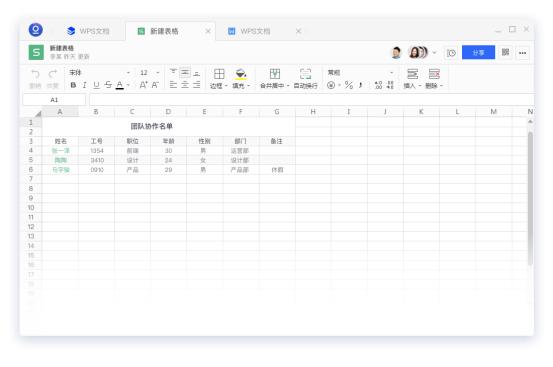This screenshot has height=367, width=553.
Task: Open the version history clock icon
Action: point(451,53)
